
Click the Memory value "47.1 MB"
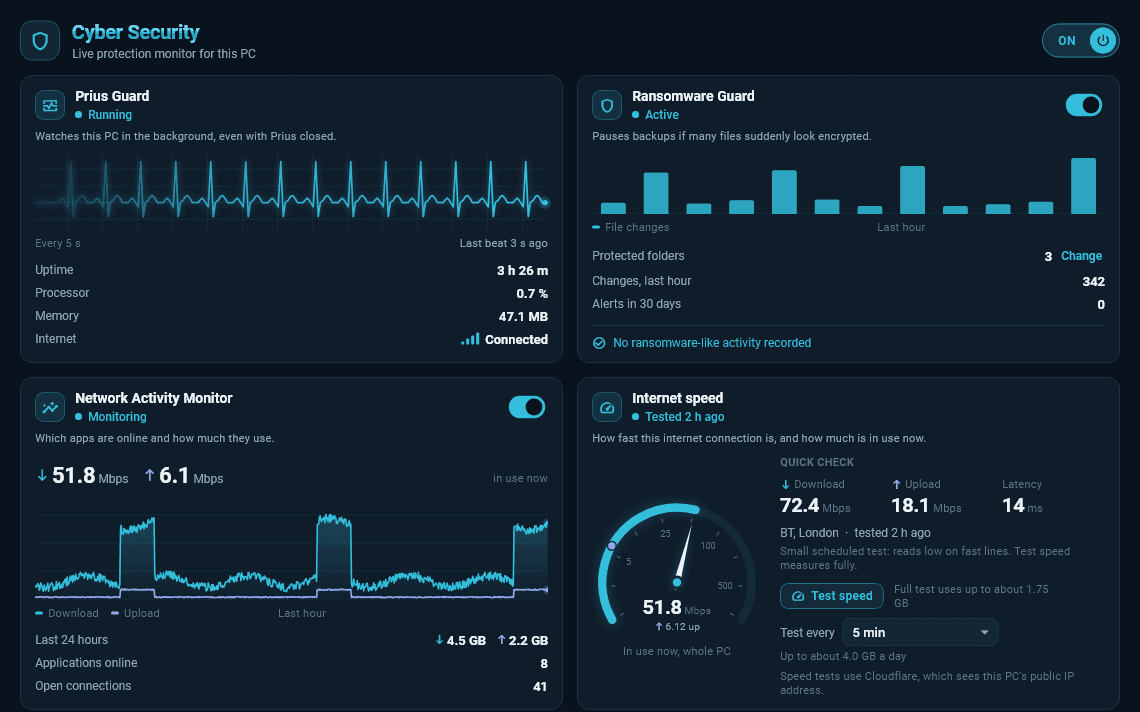pyautogui.click(x=523, y=317)
